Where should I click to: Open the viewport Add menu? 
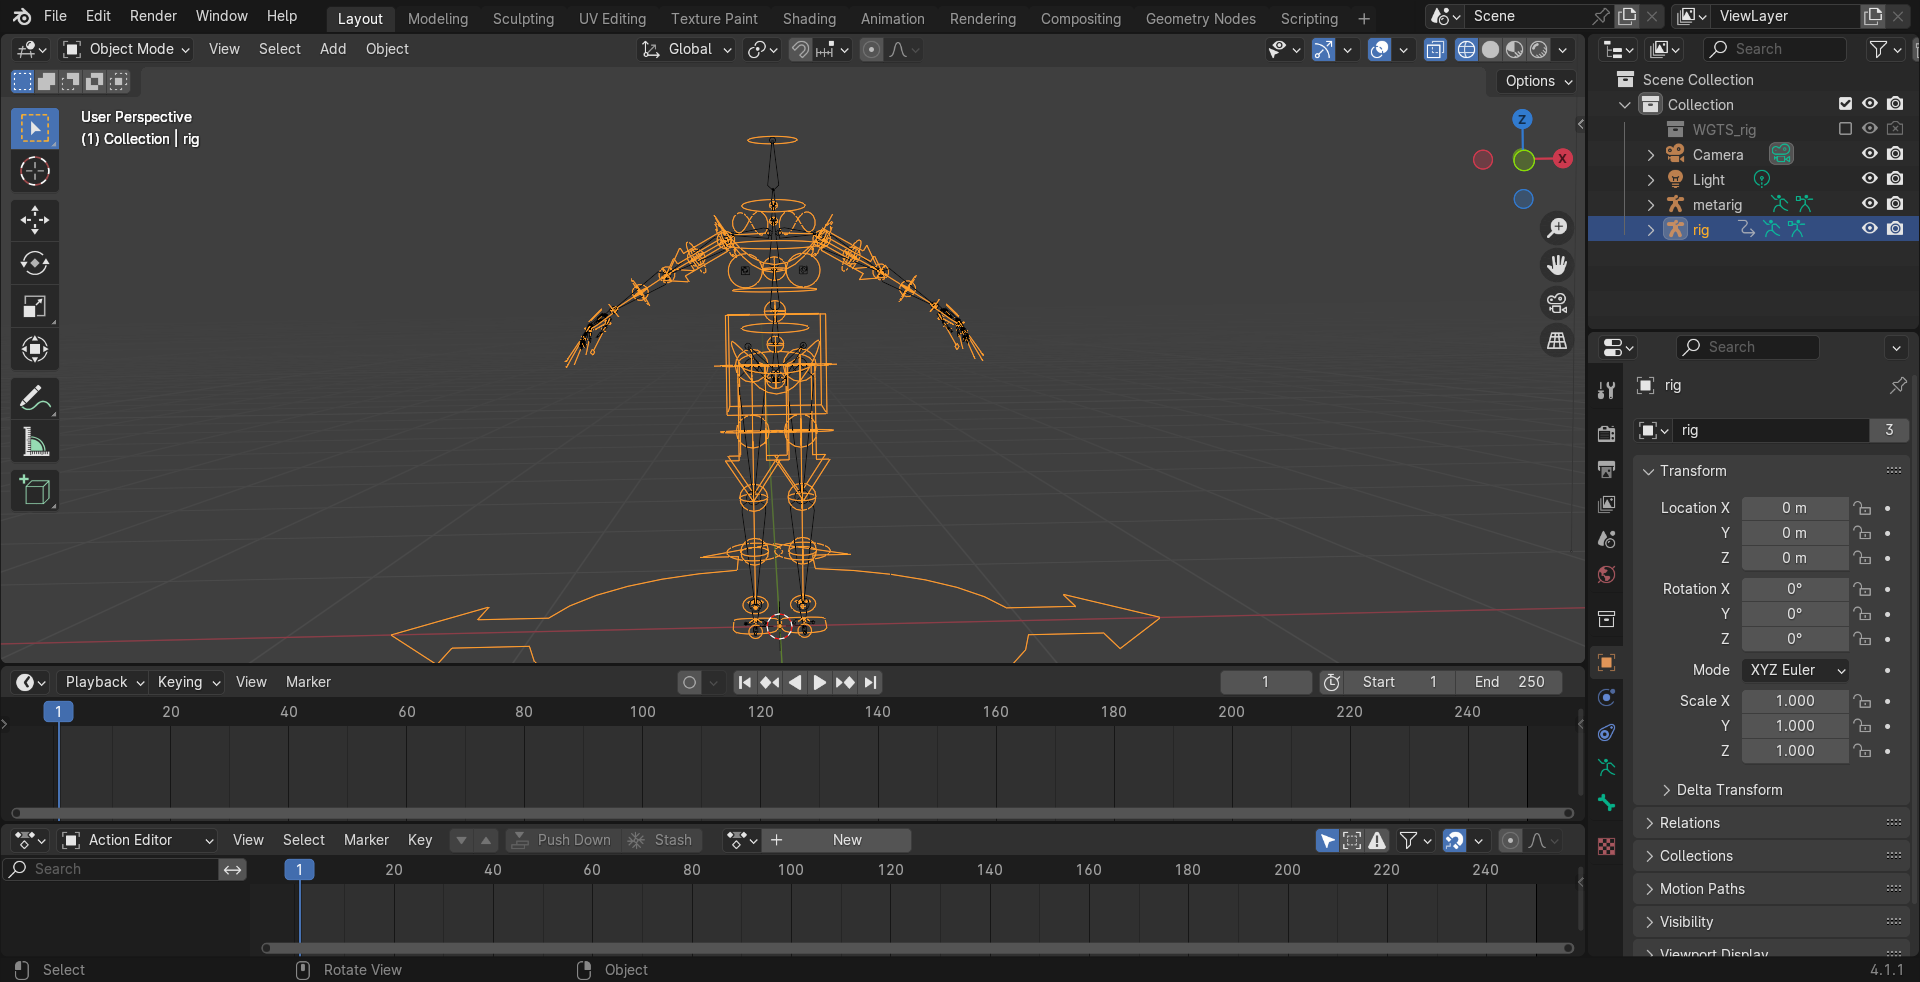pos(333,49)
